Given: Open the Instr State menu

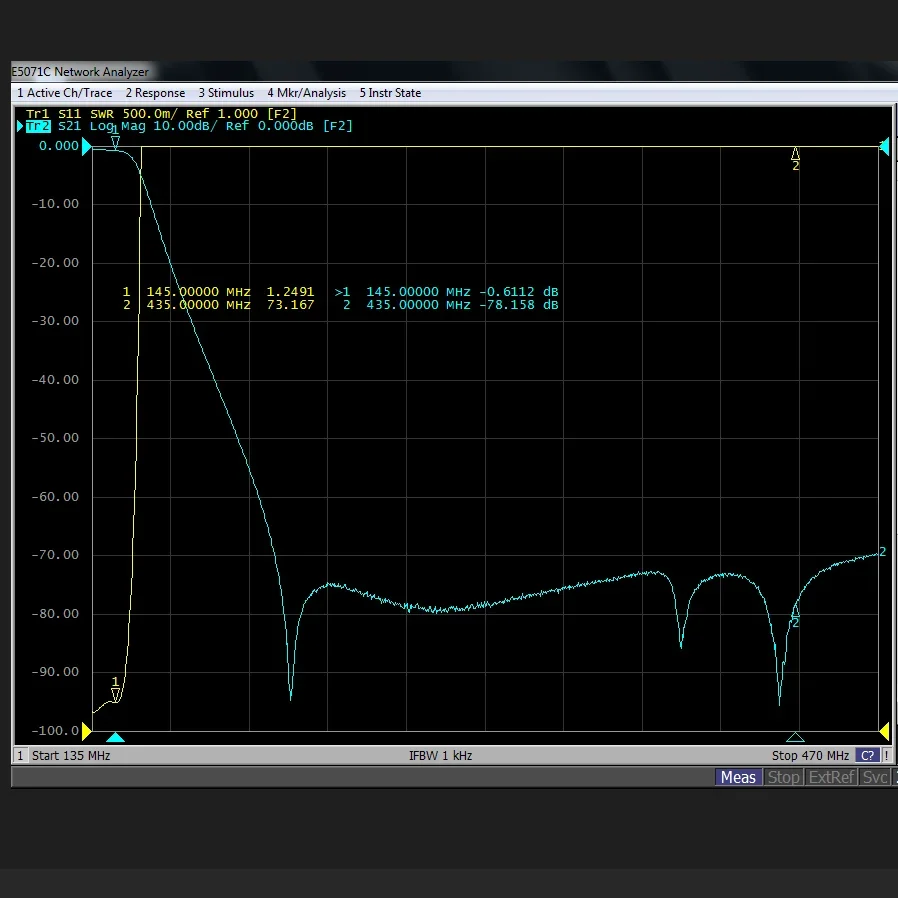Looking at the screenshot, I should pos(390,93).
